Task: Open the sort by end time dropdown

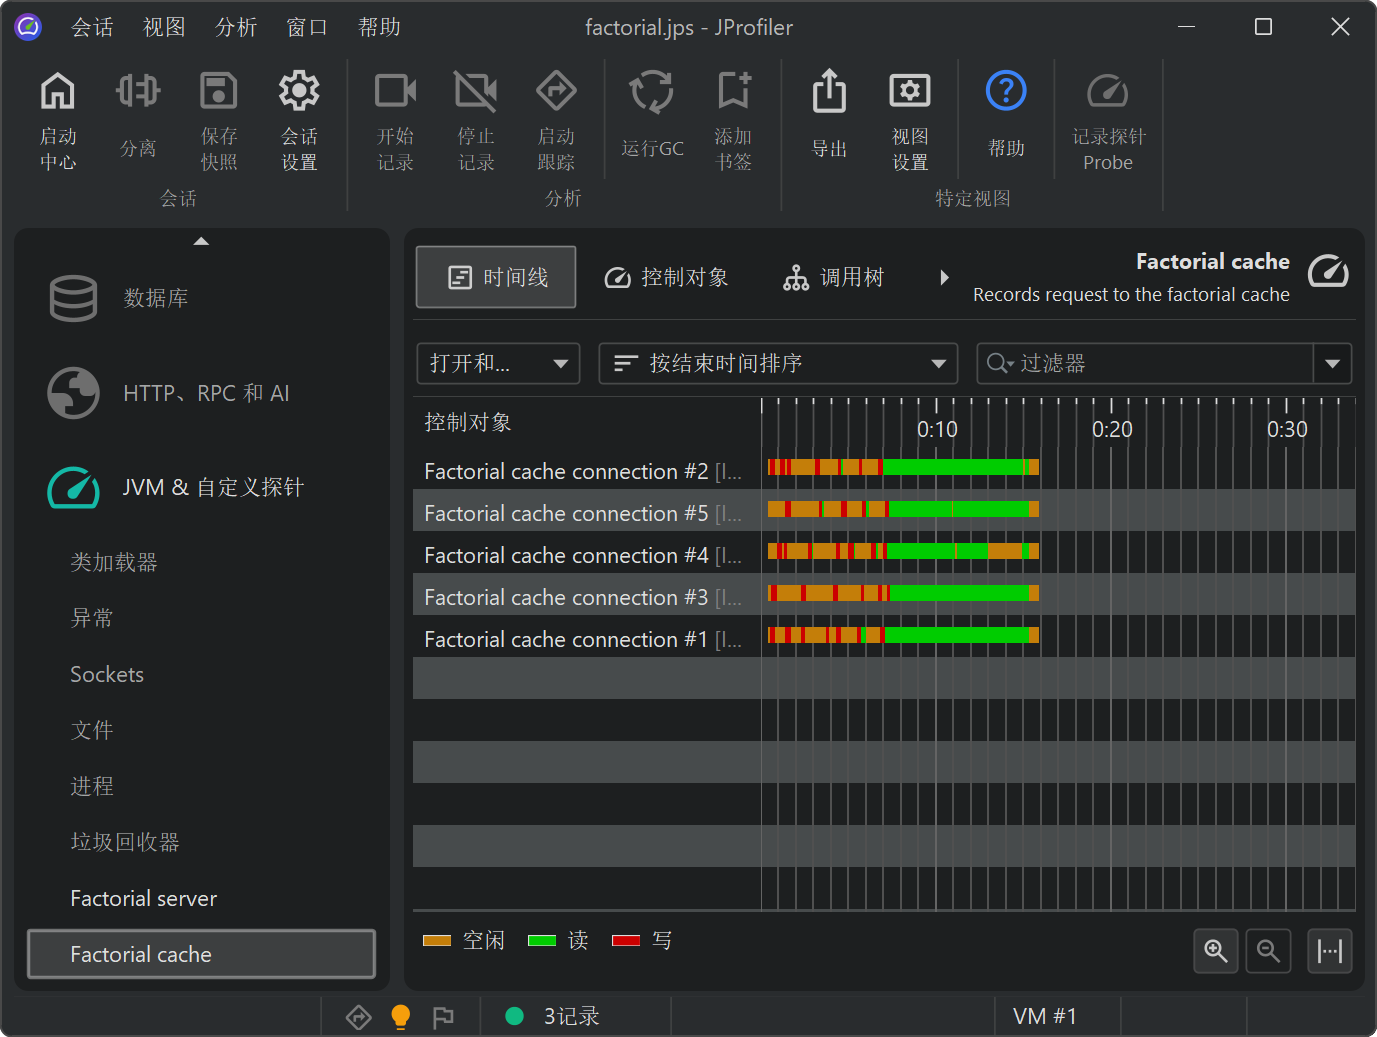Action: [778, 363]
